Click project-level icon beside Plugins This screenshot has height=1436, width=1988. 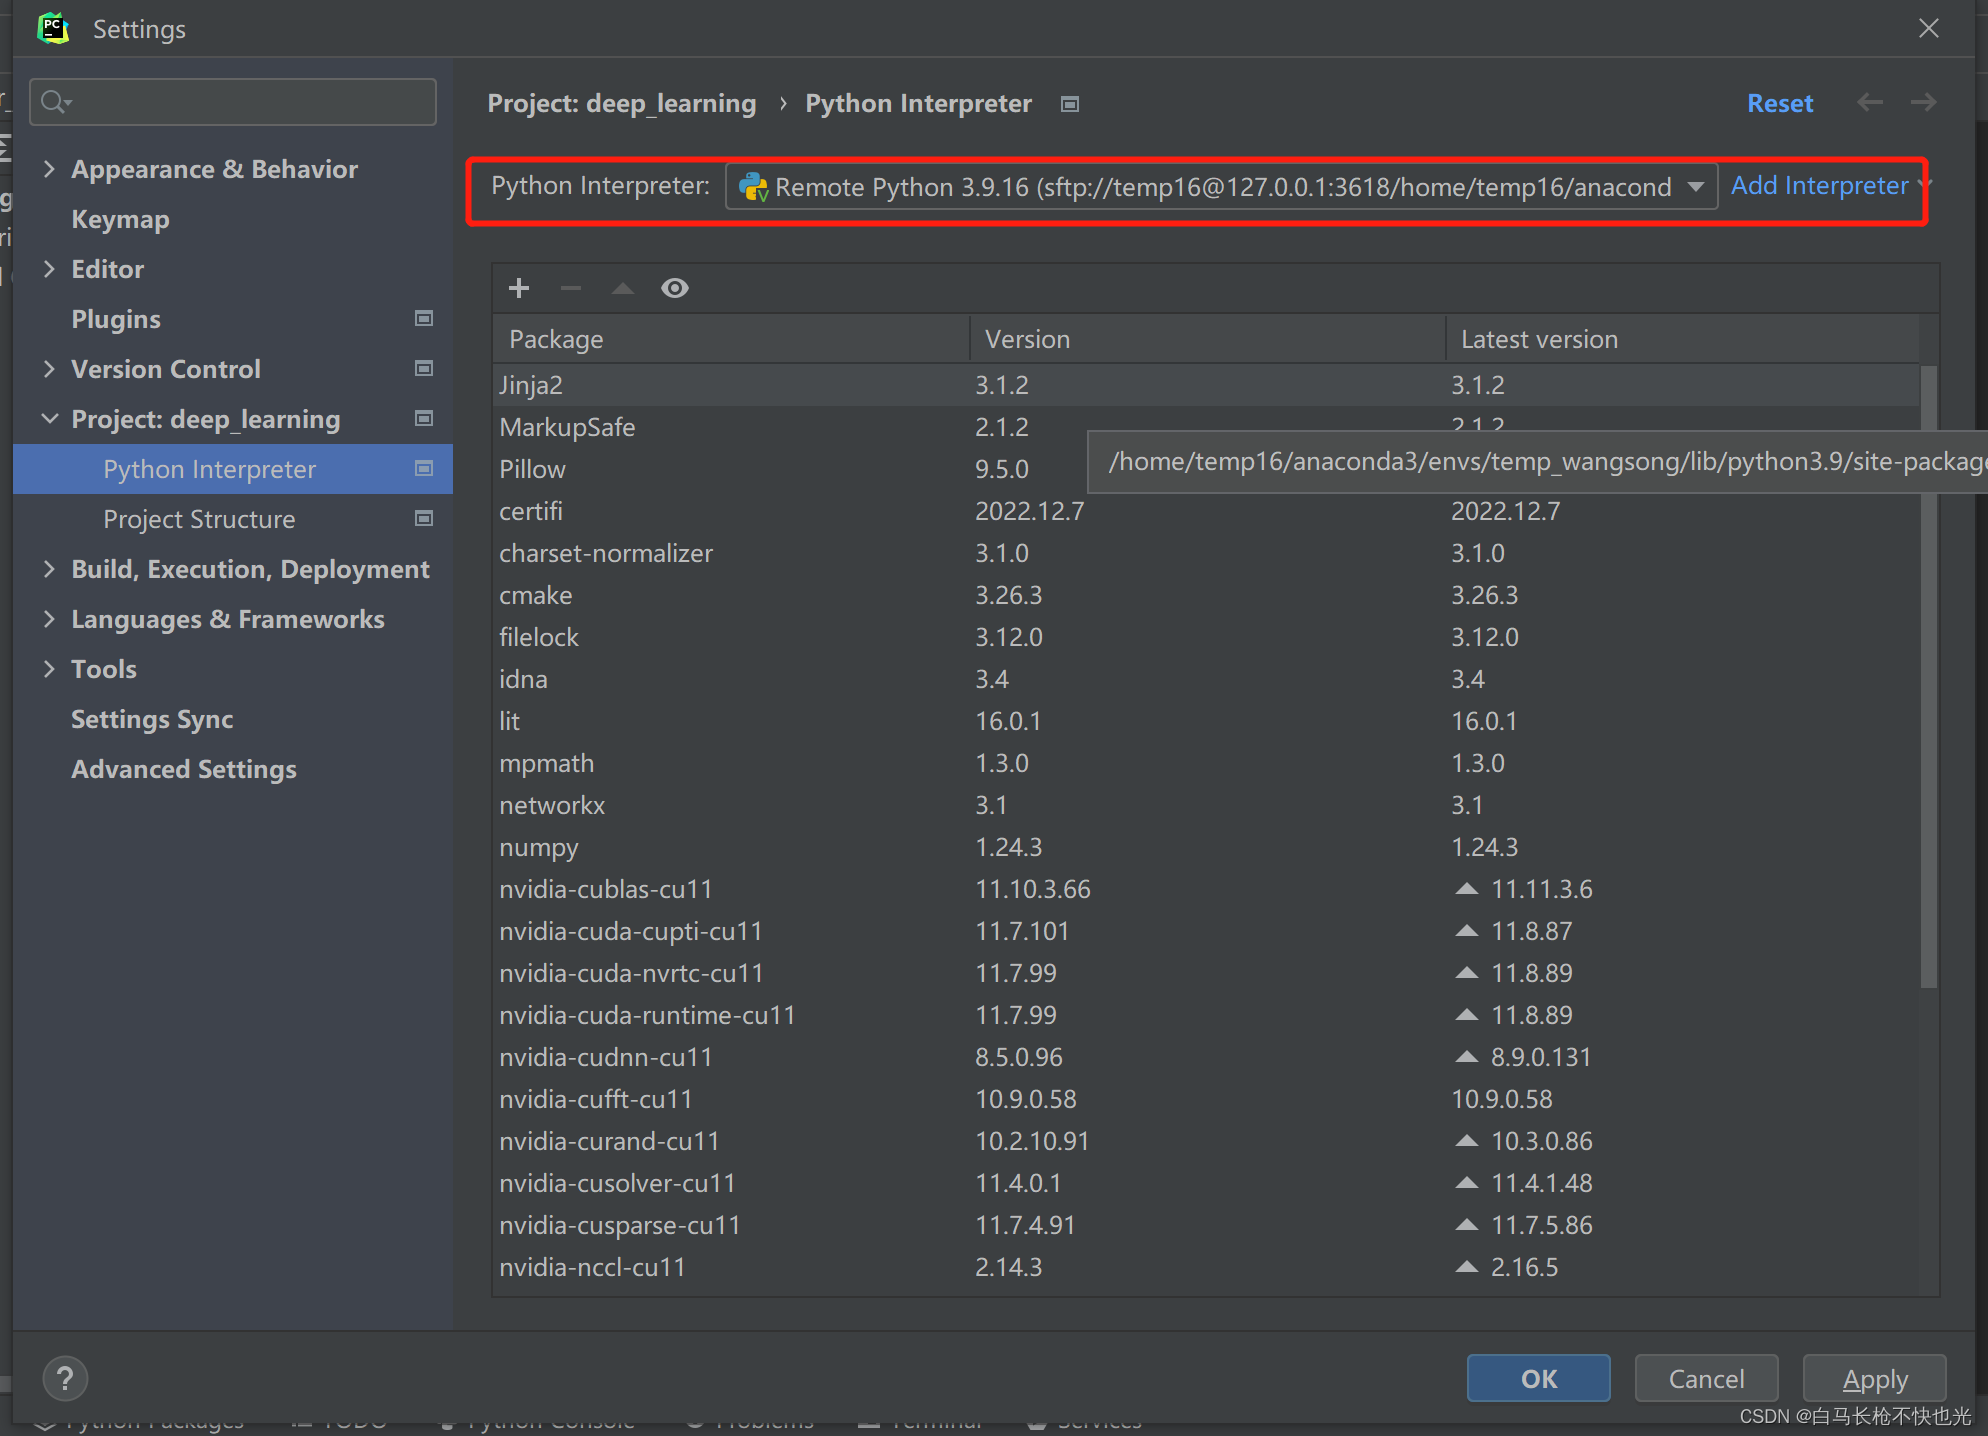tap(424, 319)
